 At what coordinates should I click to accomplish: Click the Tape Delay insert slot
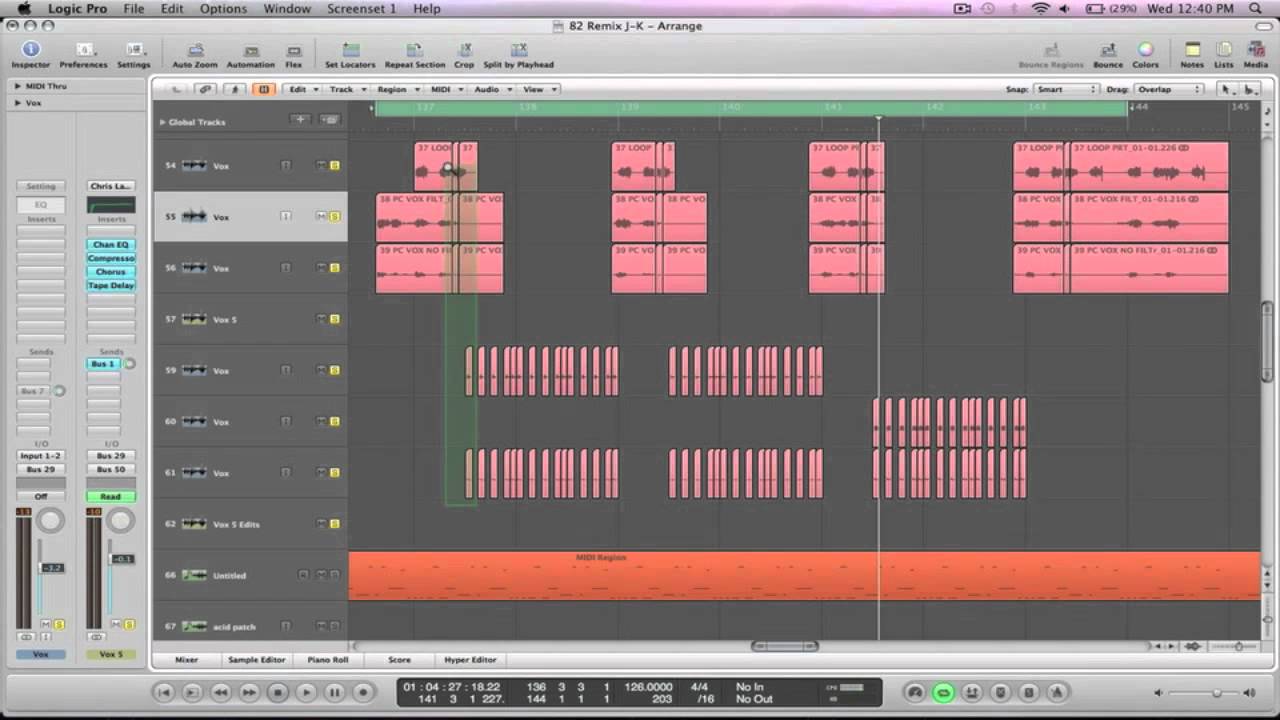point(110,286)
